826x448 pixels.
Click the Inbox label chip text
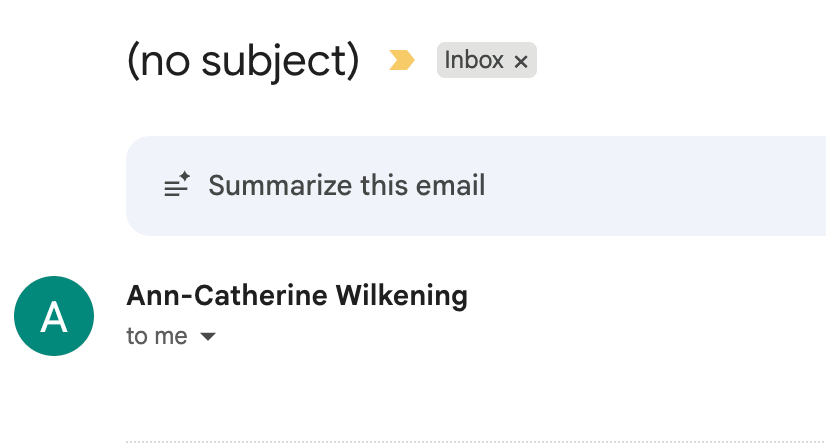click(x=474, y=60)
